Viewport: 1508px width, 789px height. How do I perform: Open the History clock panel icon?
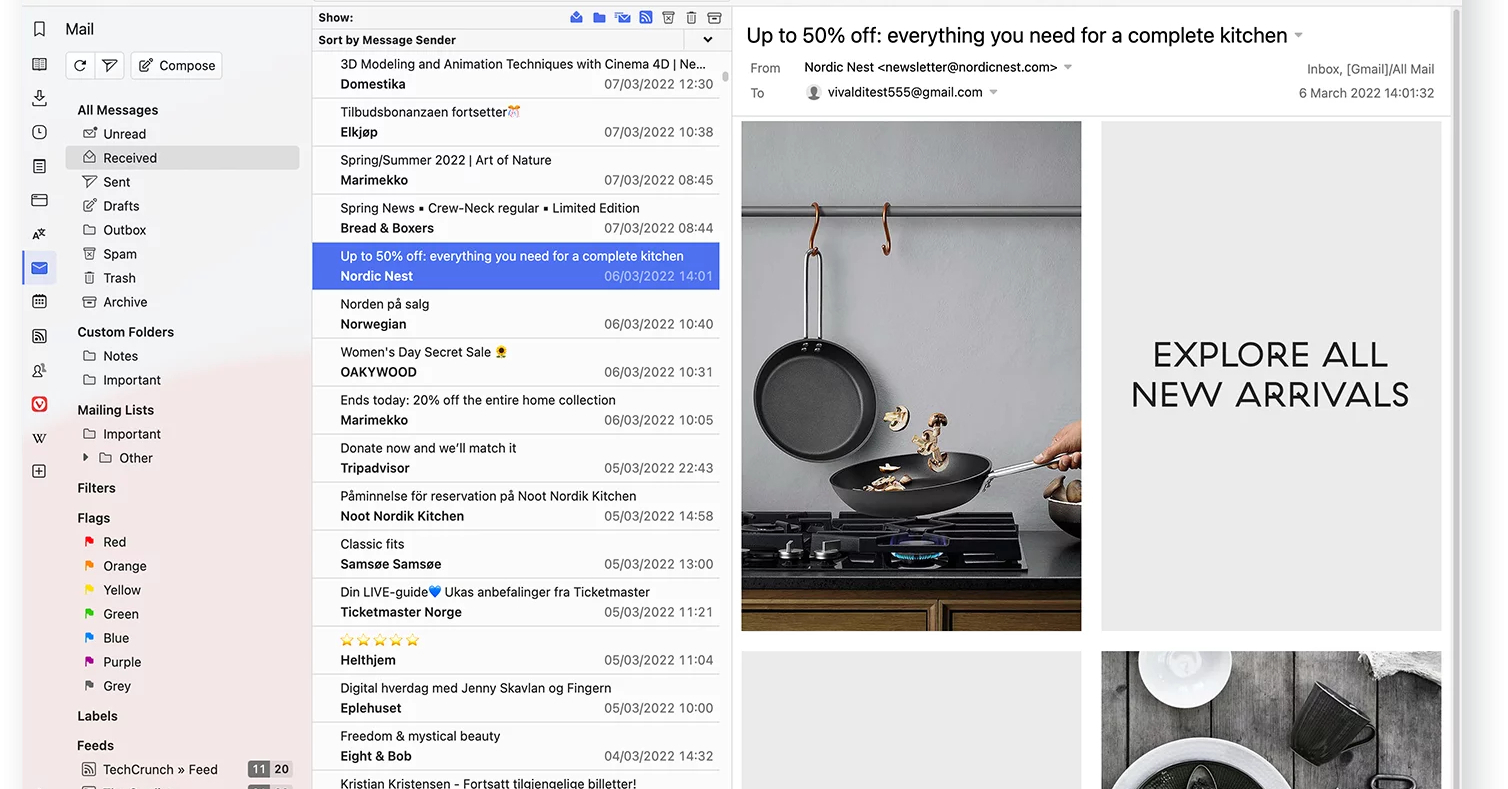pos(39,132)
